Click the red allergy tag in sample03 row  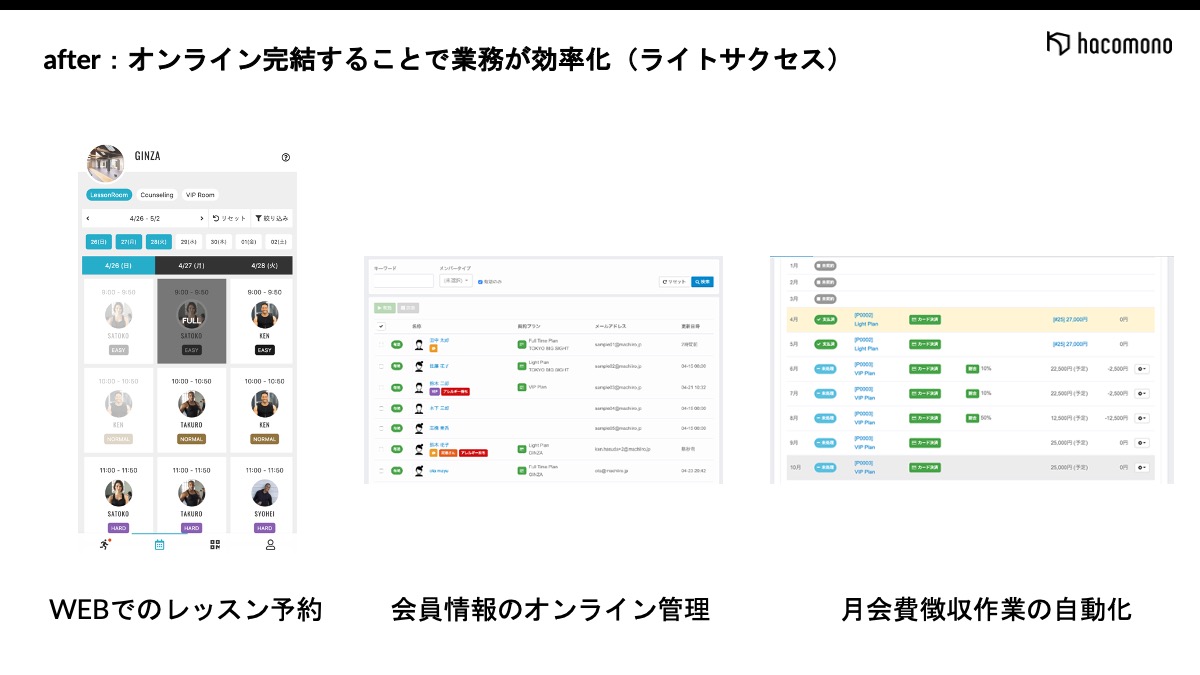[x=455, y=392]
